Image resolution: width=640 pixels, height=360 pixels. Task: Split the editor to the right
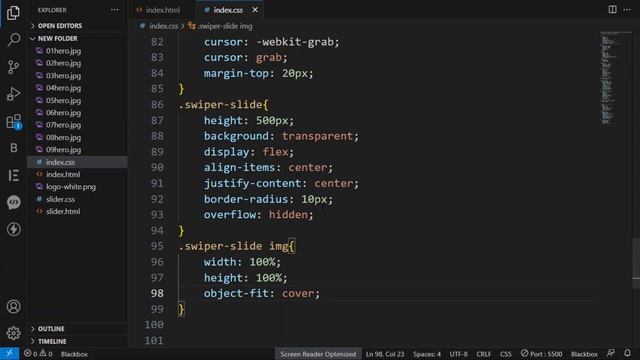click(612, 9)
